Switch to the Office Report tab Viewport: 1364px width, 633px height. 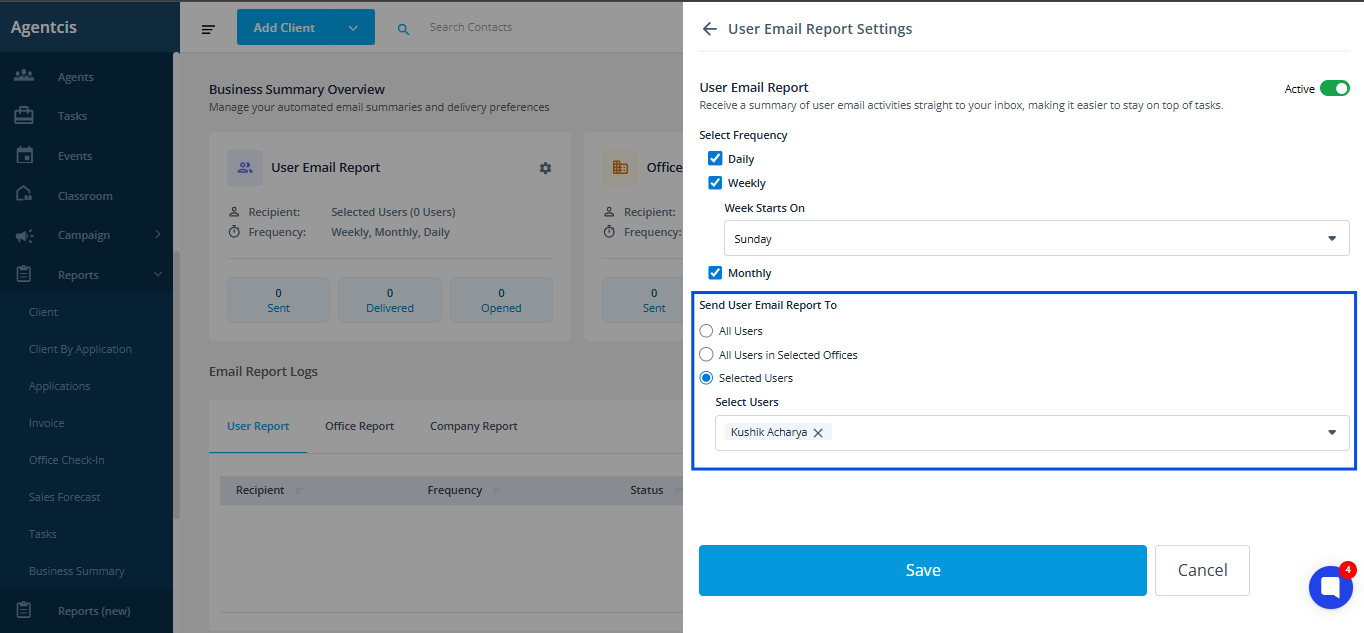coord(359,426)
